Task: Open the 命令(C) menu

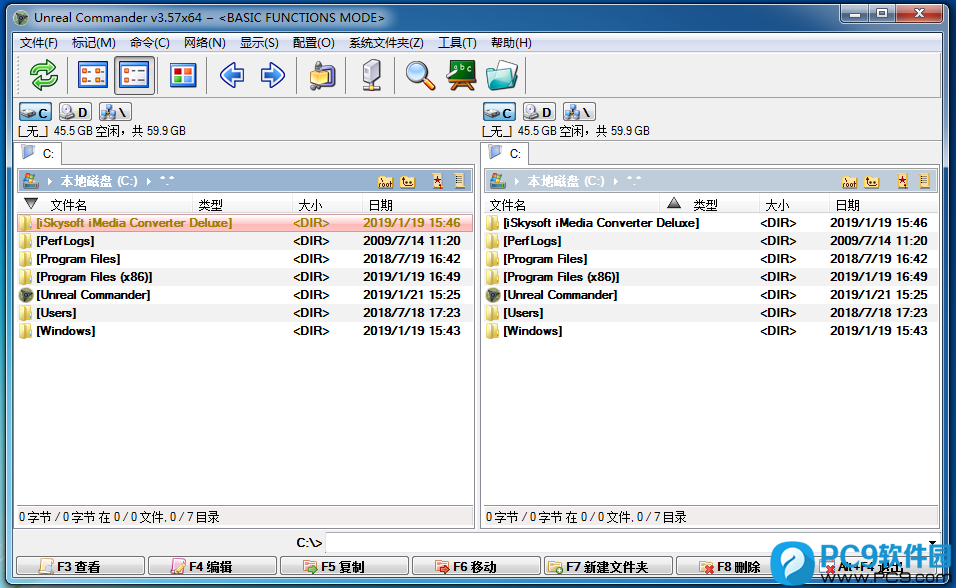Action: (149, 43)
